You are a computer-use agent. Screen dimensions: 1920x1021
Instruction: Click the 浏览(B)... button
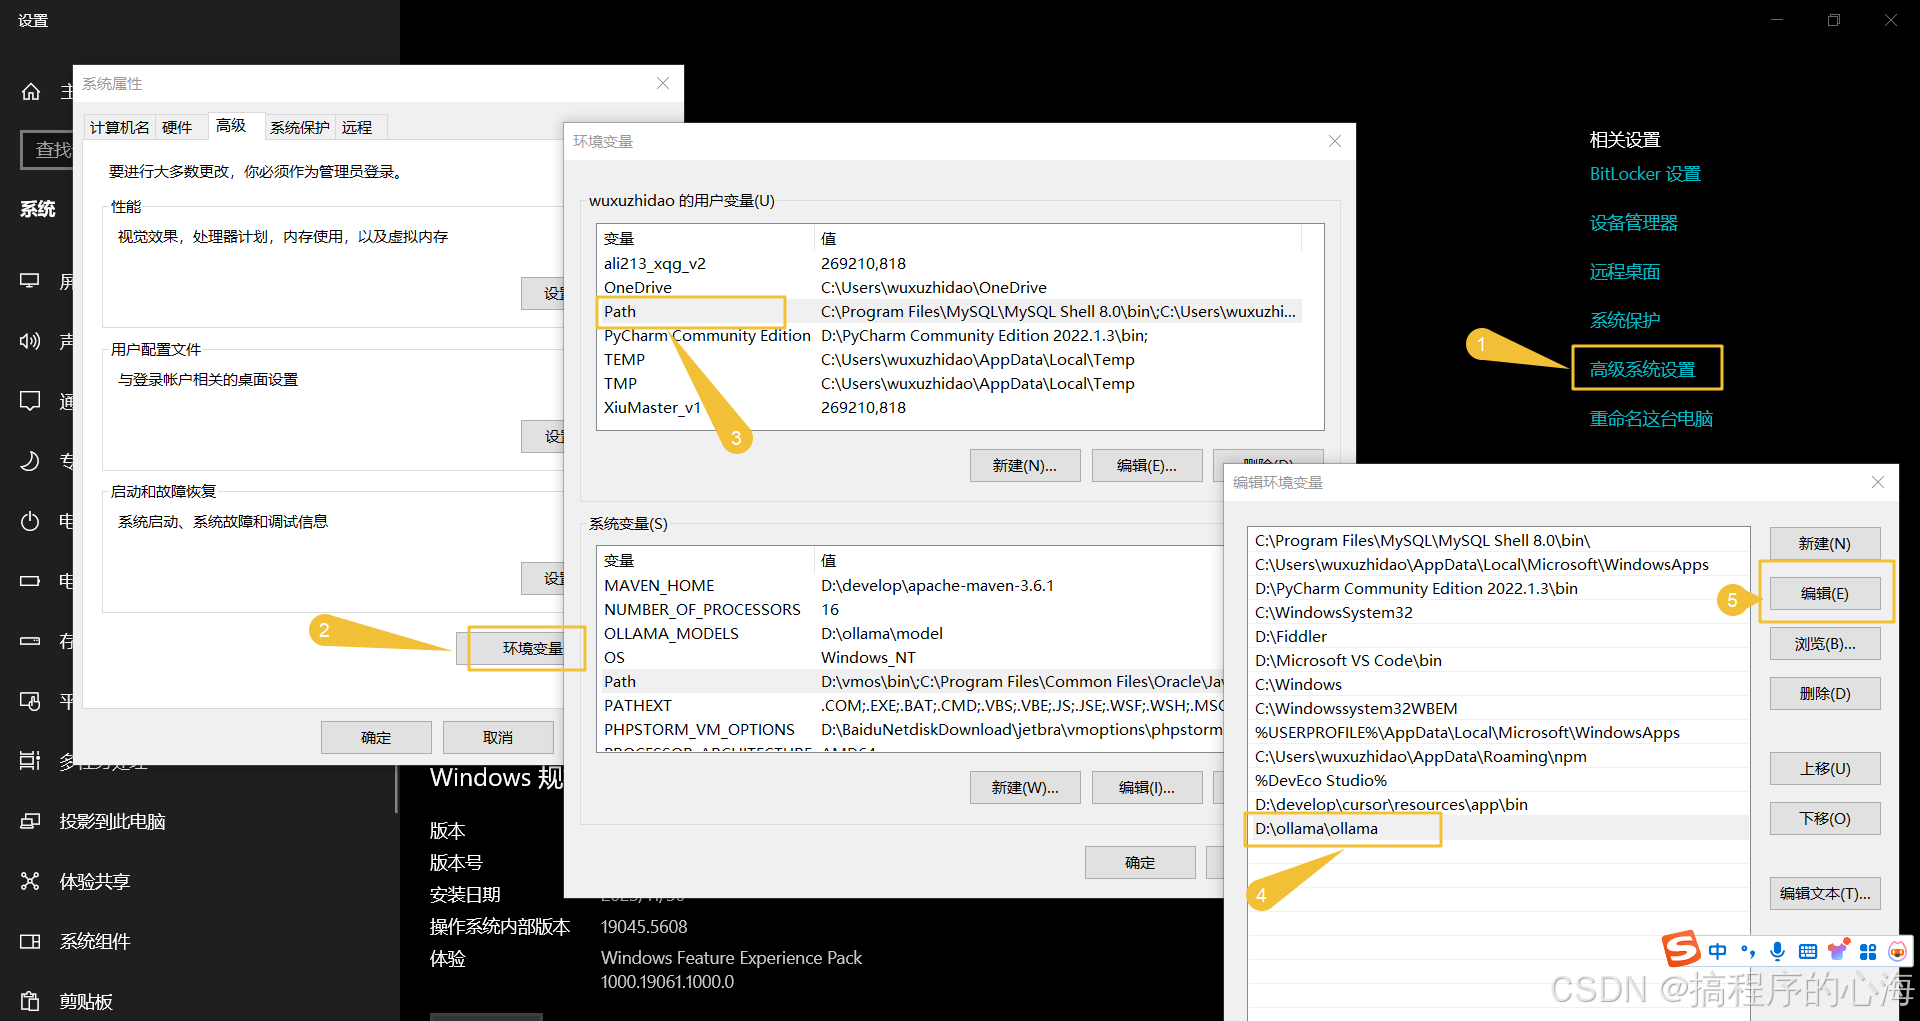[x=1825, y=643]
